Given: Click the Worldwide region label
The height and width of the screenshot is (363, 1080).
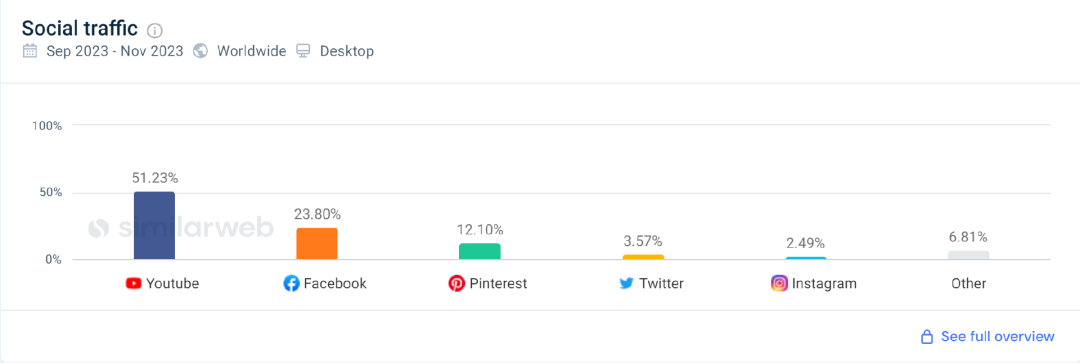Looking at the screenshot, I should (251, 51).
